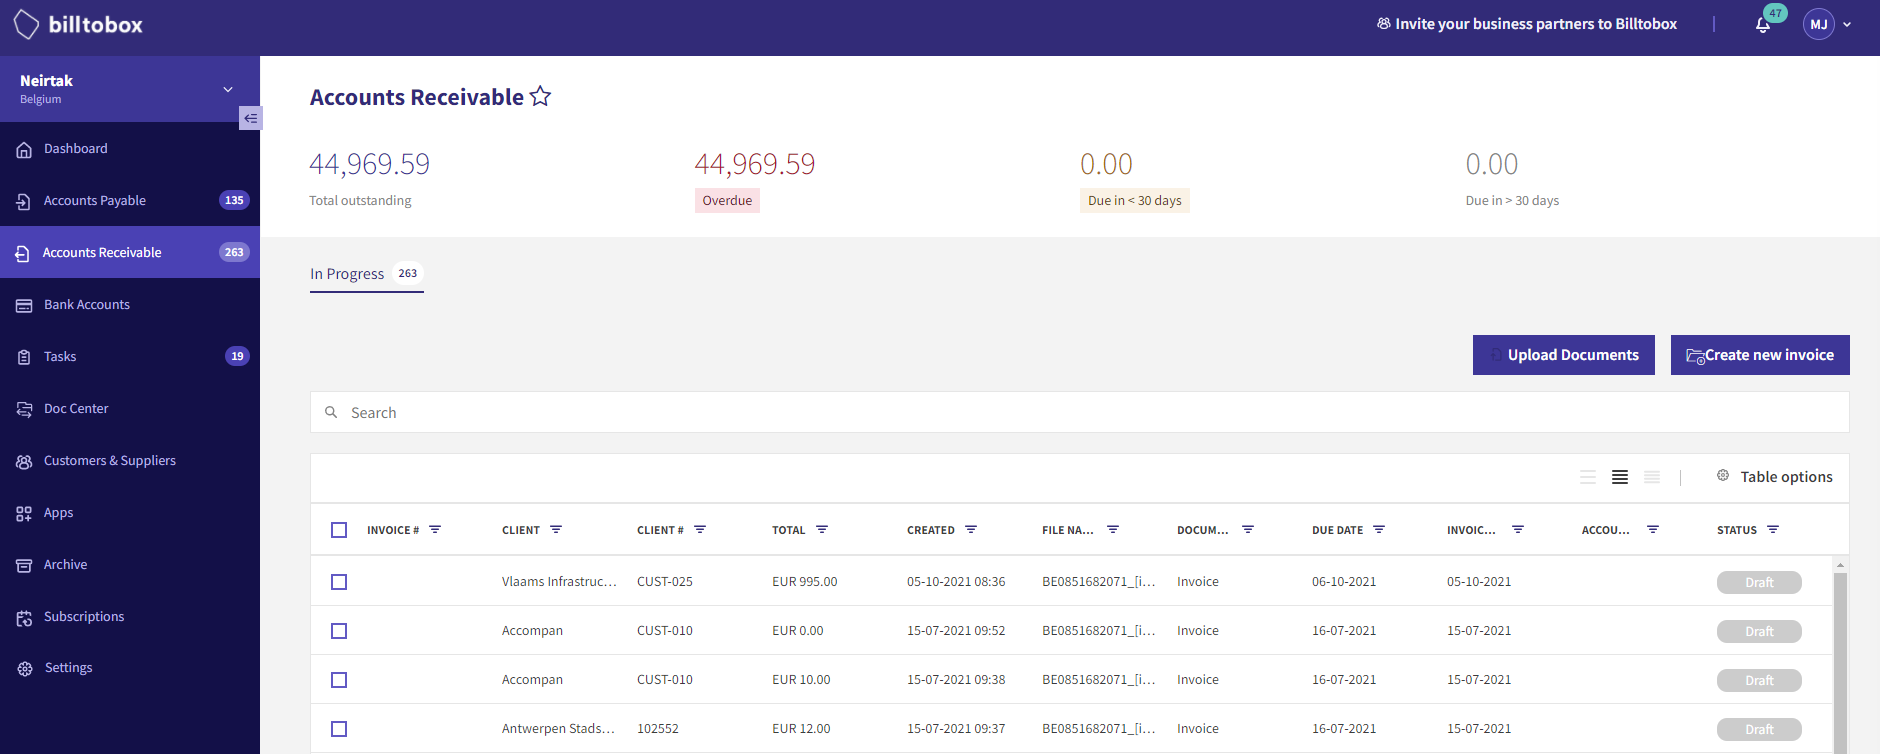Viewport: 1880px width, 754px height.
Task: Click CUST-025 client number cell
Action: tap(665, 582)
